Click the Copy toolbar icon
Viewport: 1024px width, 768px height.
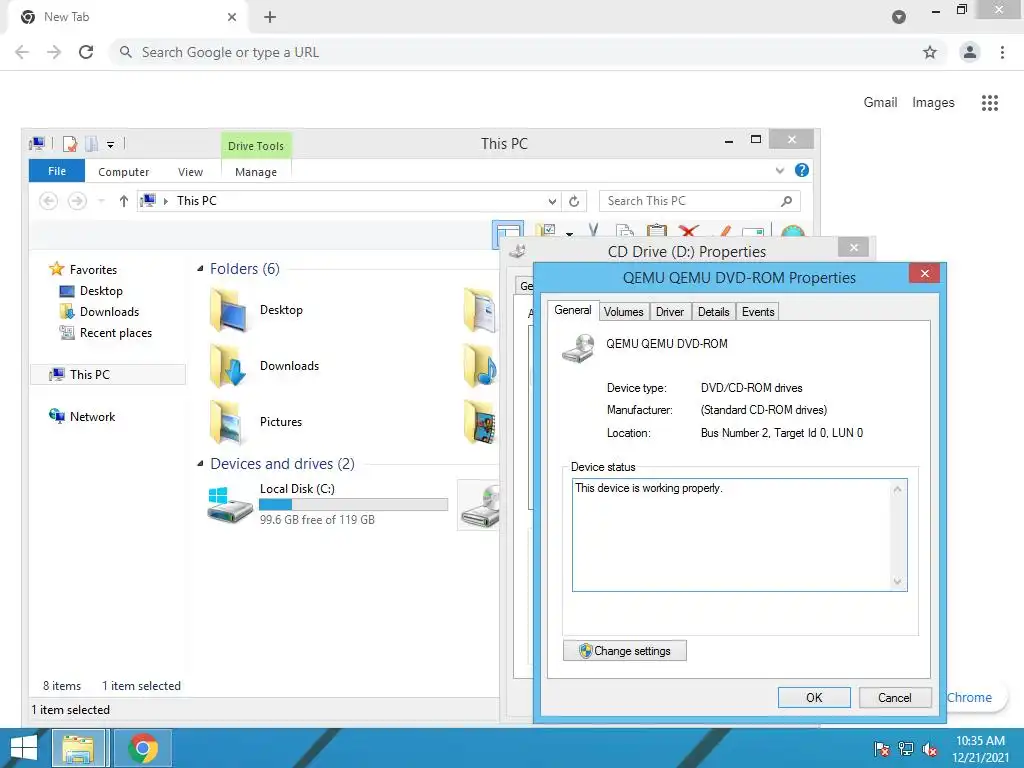click(625, 230)
